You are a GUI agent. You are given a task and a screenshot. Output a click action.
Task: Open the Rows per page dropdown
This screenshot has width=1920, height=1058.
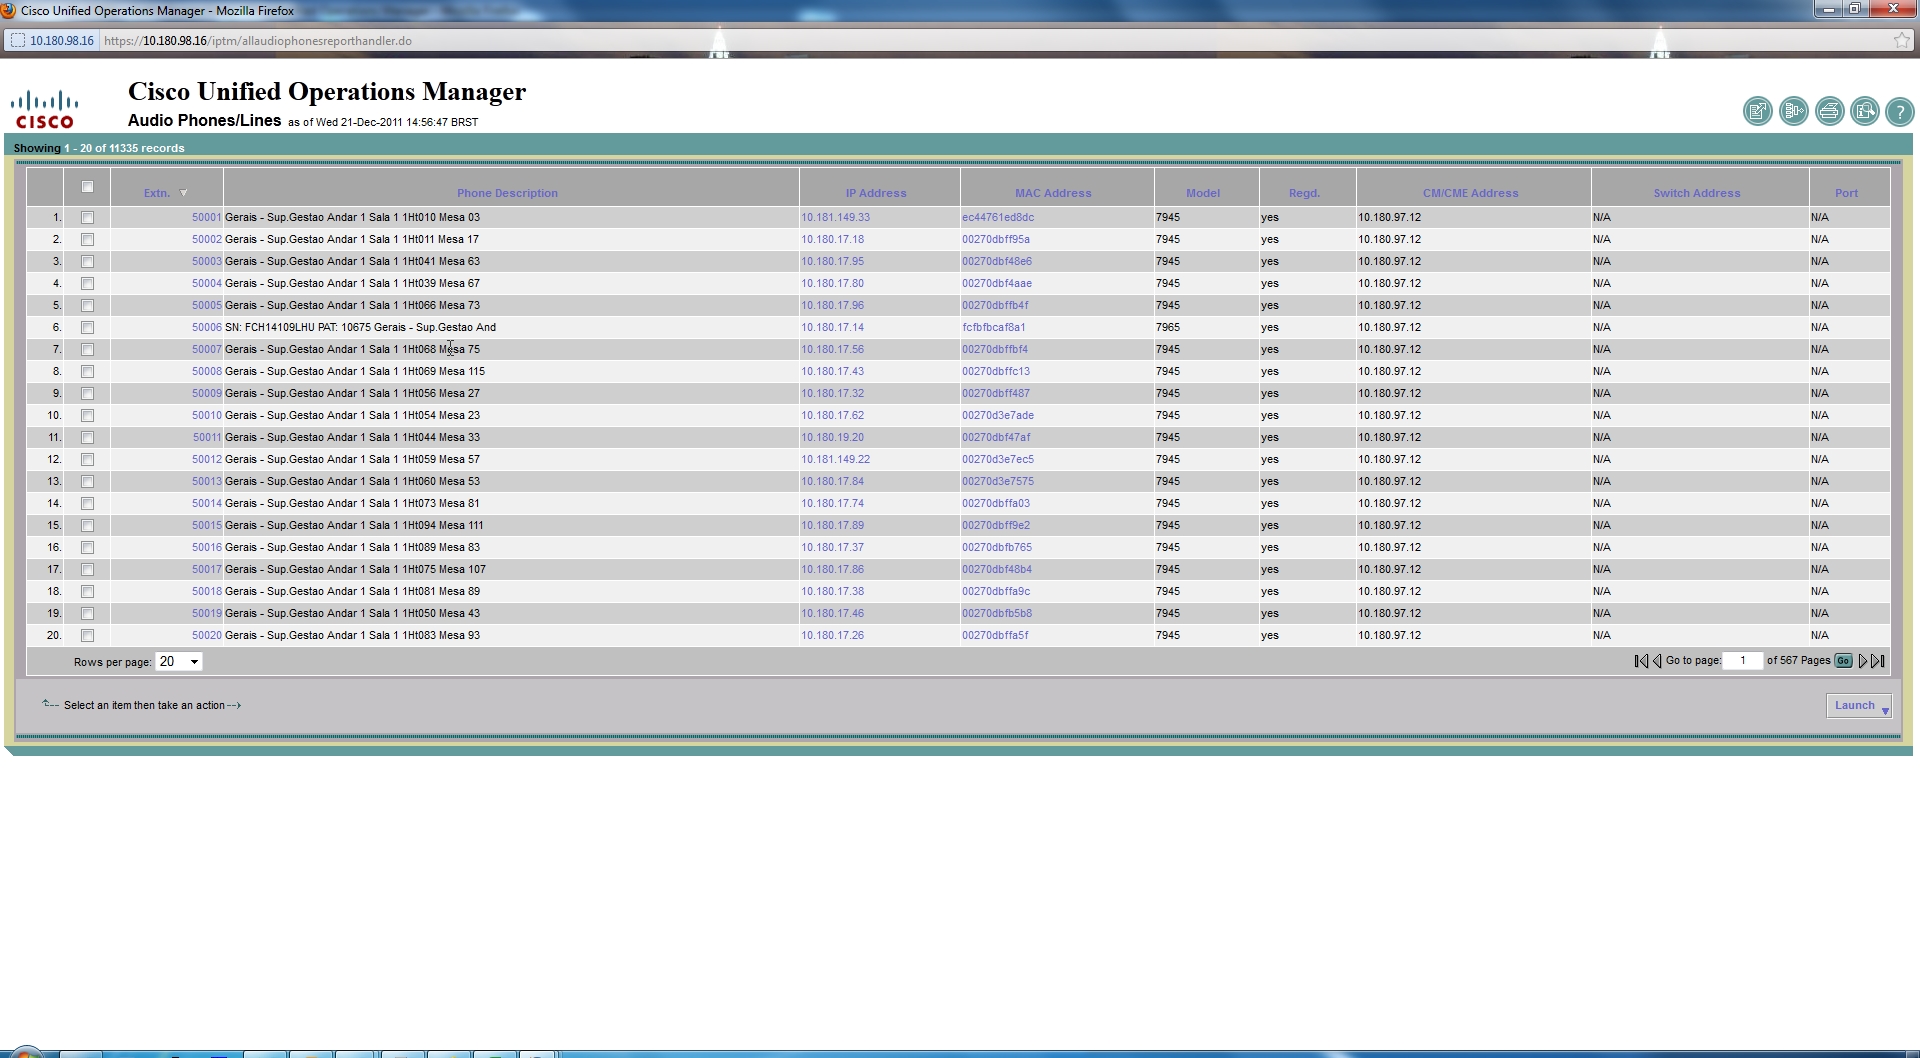pyautogui.click(x=179, y=661)
